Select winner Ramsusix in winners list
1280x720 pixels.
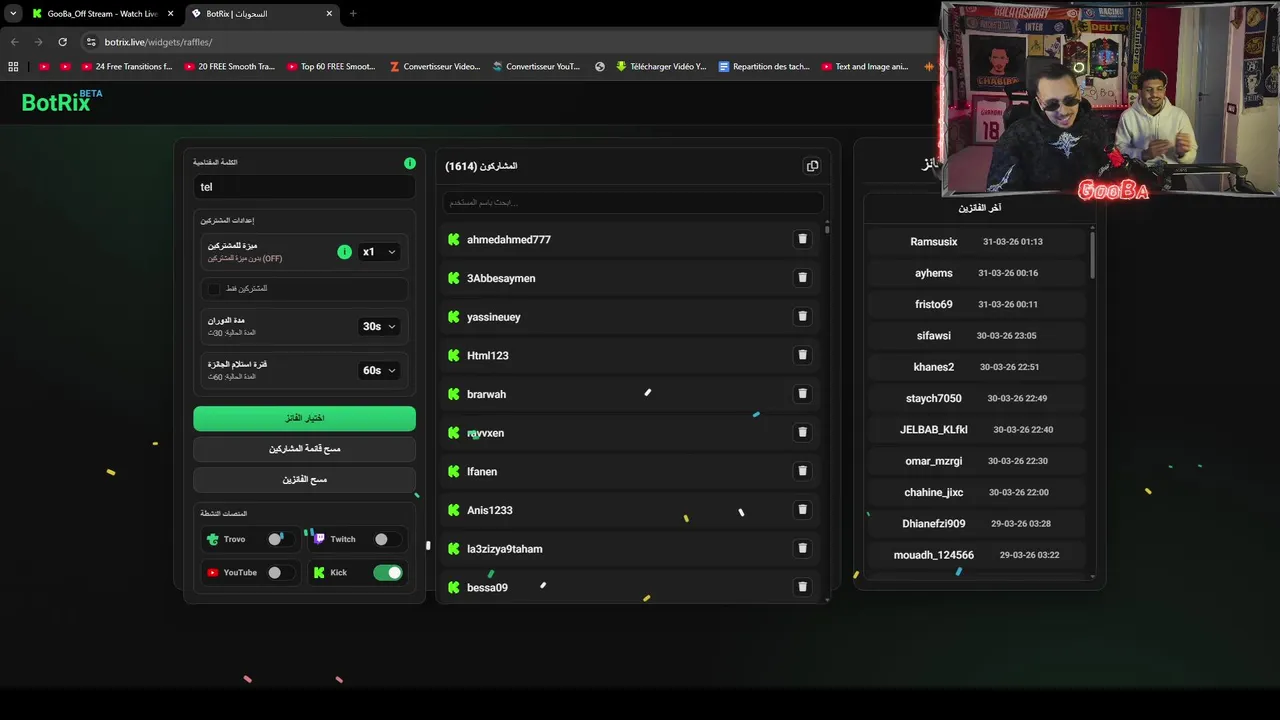(977, 242)
